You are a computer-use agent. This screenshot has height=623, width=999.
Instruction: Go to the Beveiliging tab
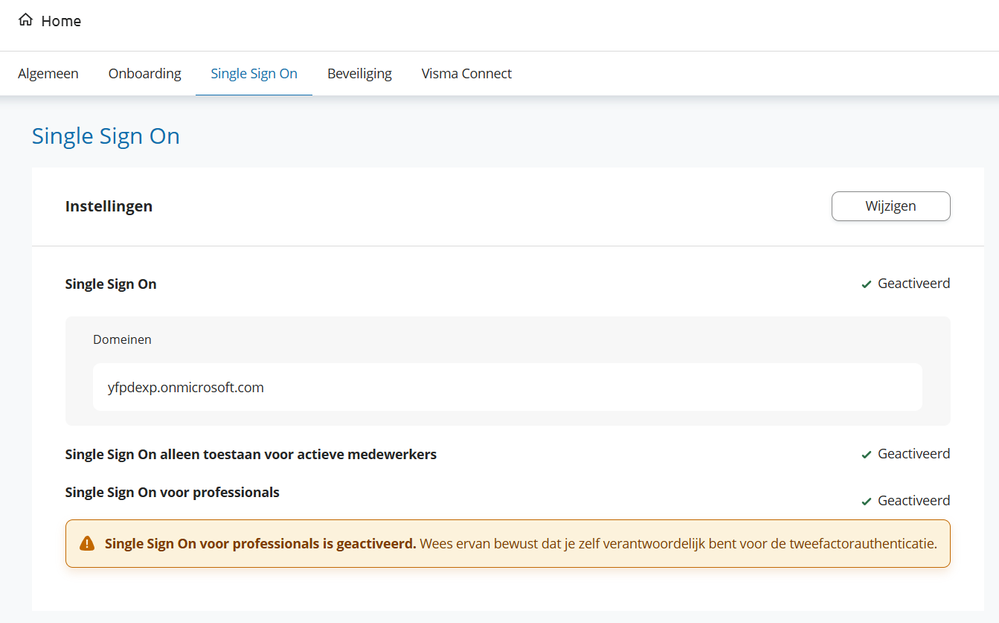[x=359, y=73]
